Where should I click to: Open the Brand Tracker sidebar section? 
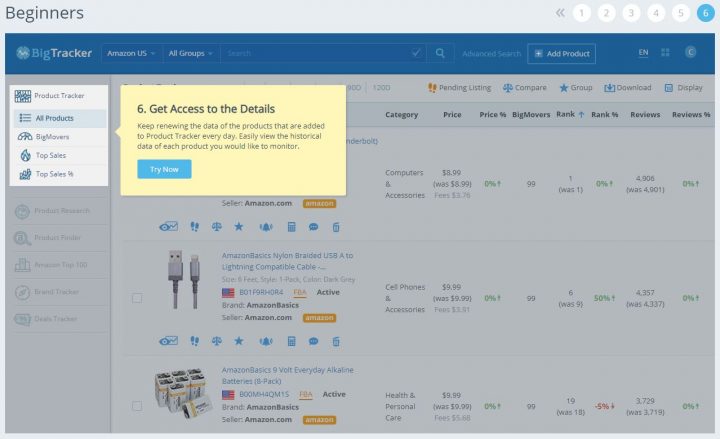tap(58, 292)
